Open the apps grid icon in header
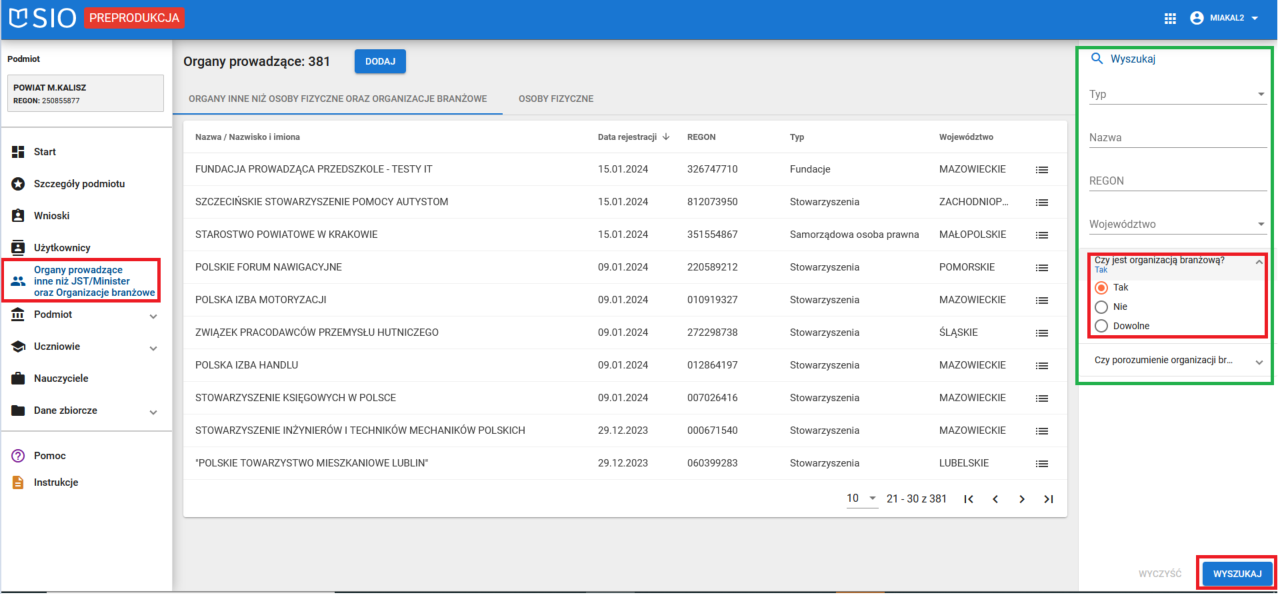The height and width of the screenshot is (594, 1282). tap(1170, 18)
